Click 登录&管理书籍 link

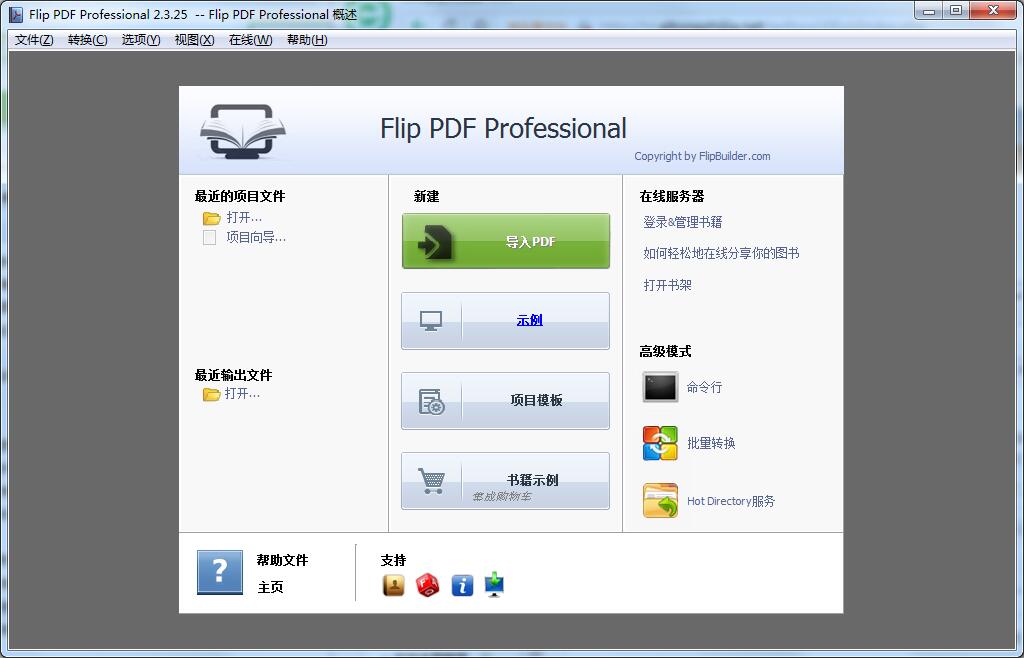tap(682, 222)
